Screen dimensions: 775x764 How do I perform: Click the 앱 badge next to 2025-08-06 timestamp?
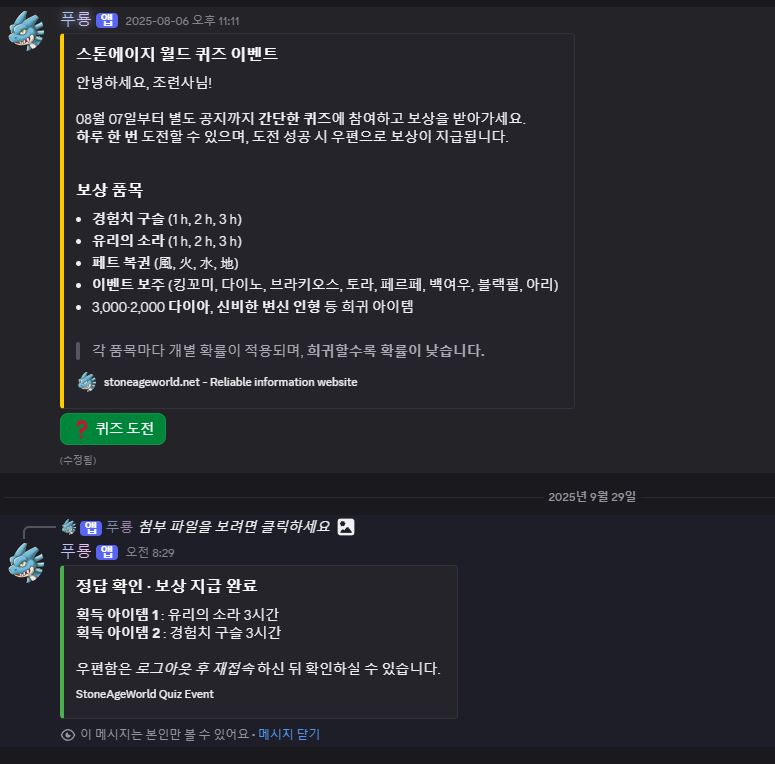click(108, 20)
